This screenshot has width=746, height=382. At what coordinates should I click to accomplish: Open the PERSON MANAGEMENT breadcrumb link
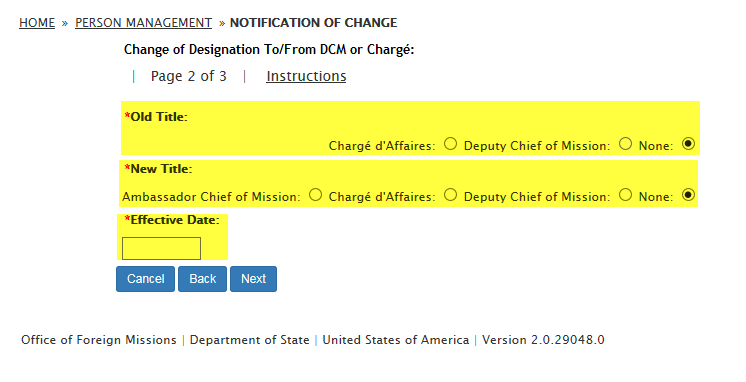(143, 23)
